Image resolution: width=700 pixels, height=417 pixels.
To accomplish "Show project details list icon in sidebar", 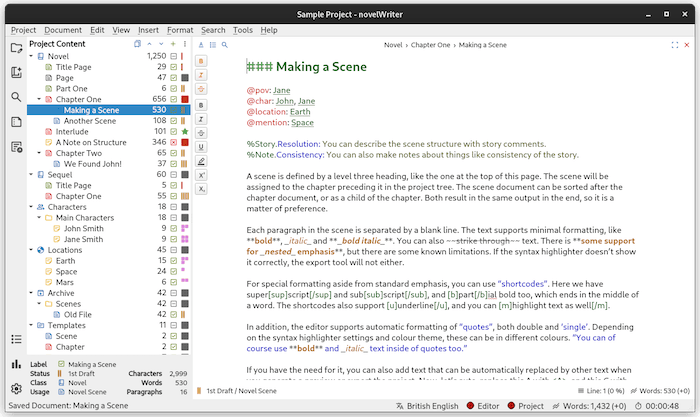I will [x=17, y=339].
